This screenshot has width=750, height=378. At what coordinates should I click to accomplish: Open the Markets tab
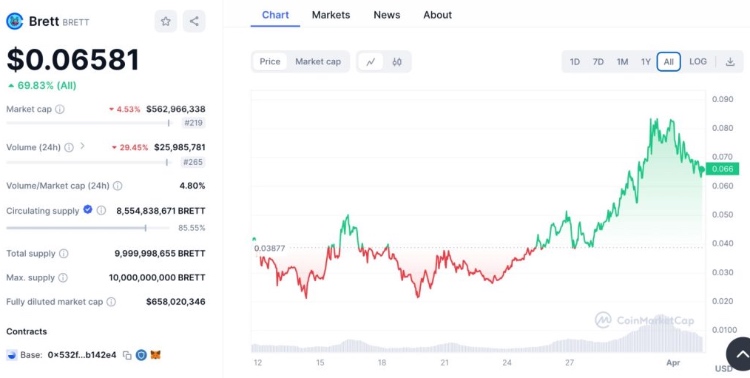tap(331, 15)
